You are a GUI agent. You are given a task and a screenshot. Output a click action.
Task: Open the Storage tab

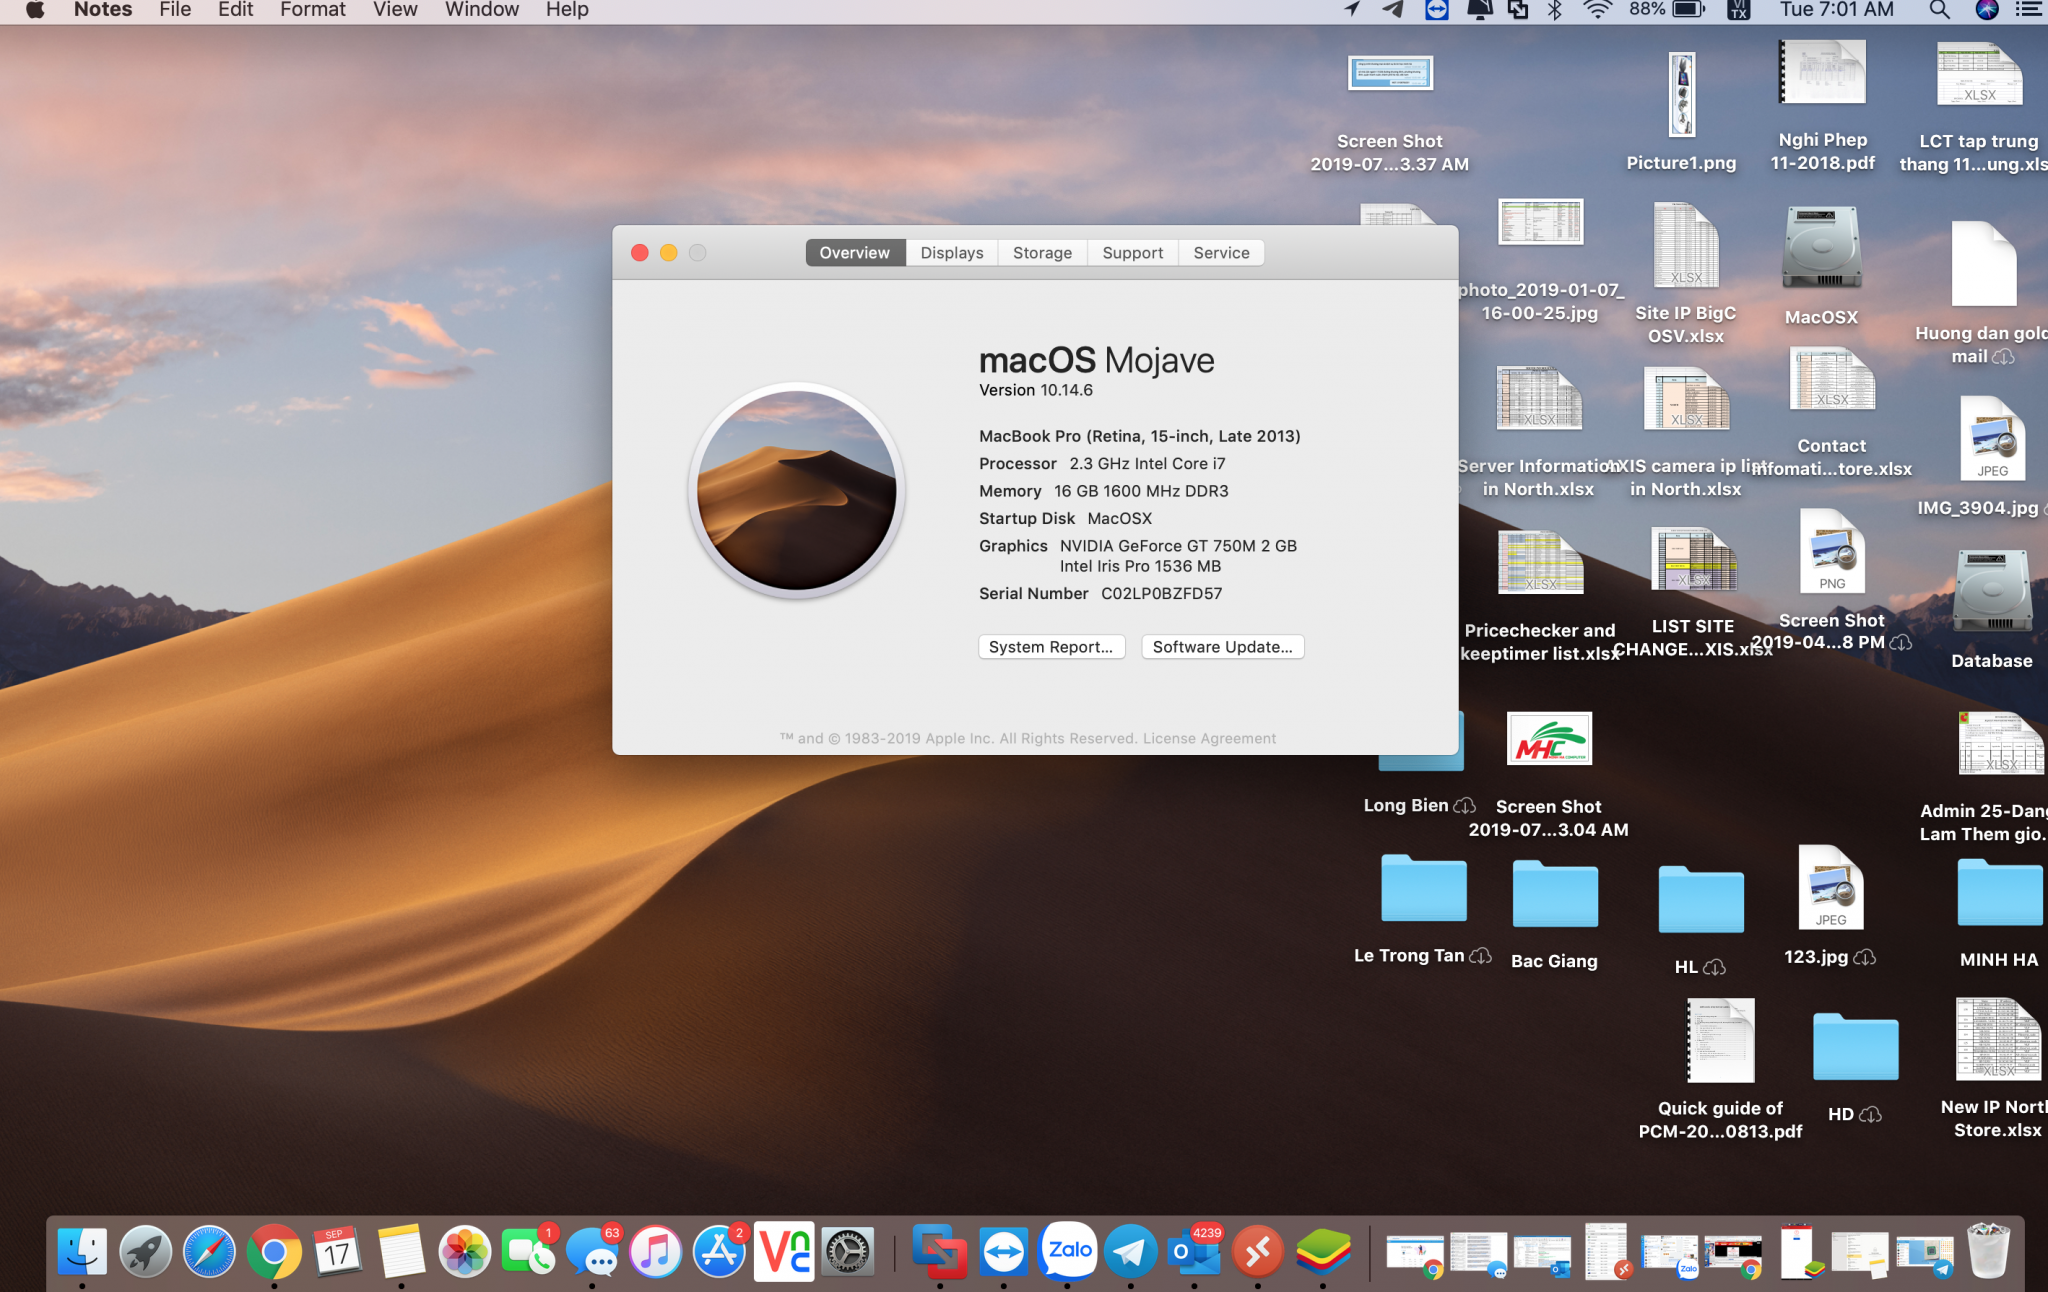pos(1042,253)
